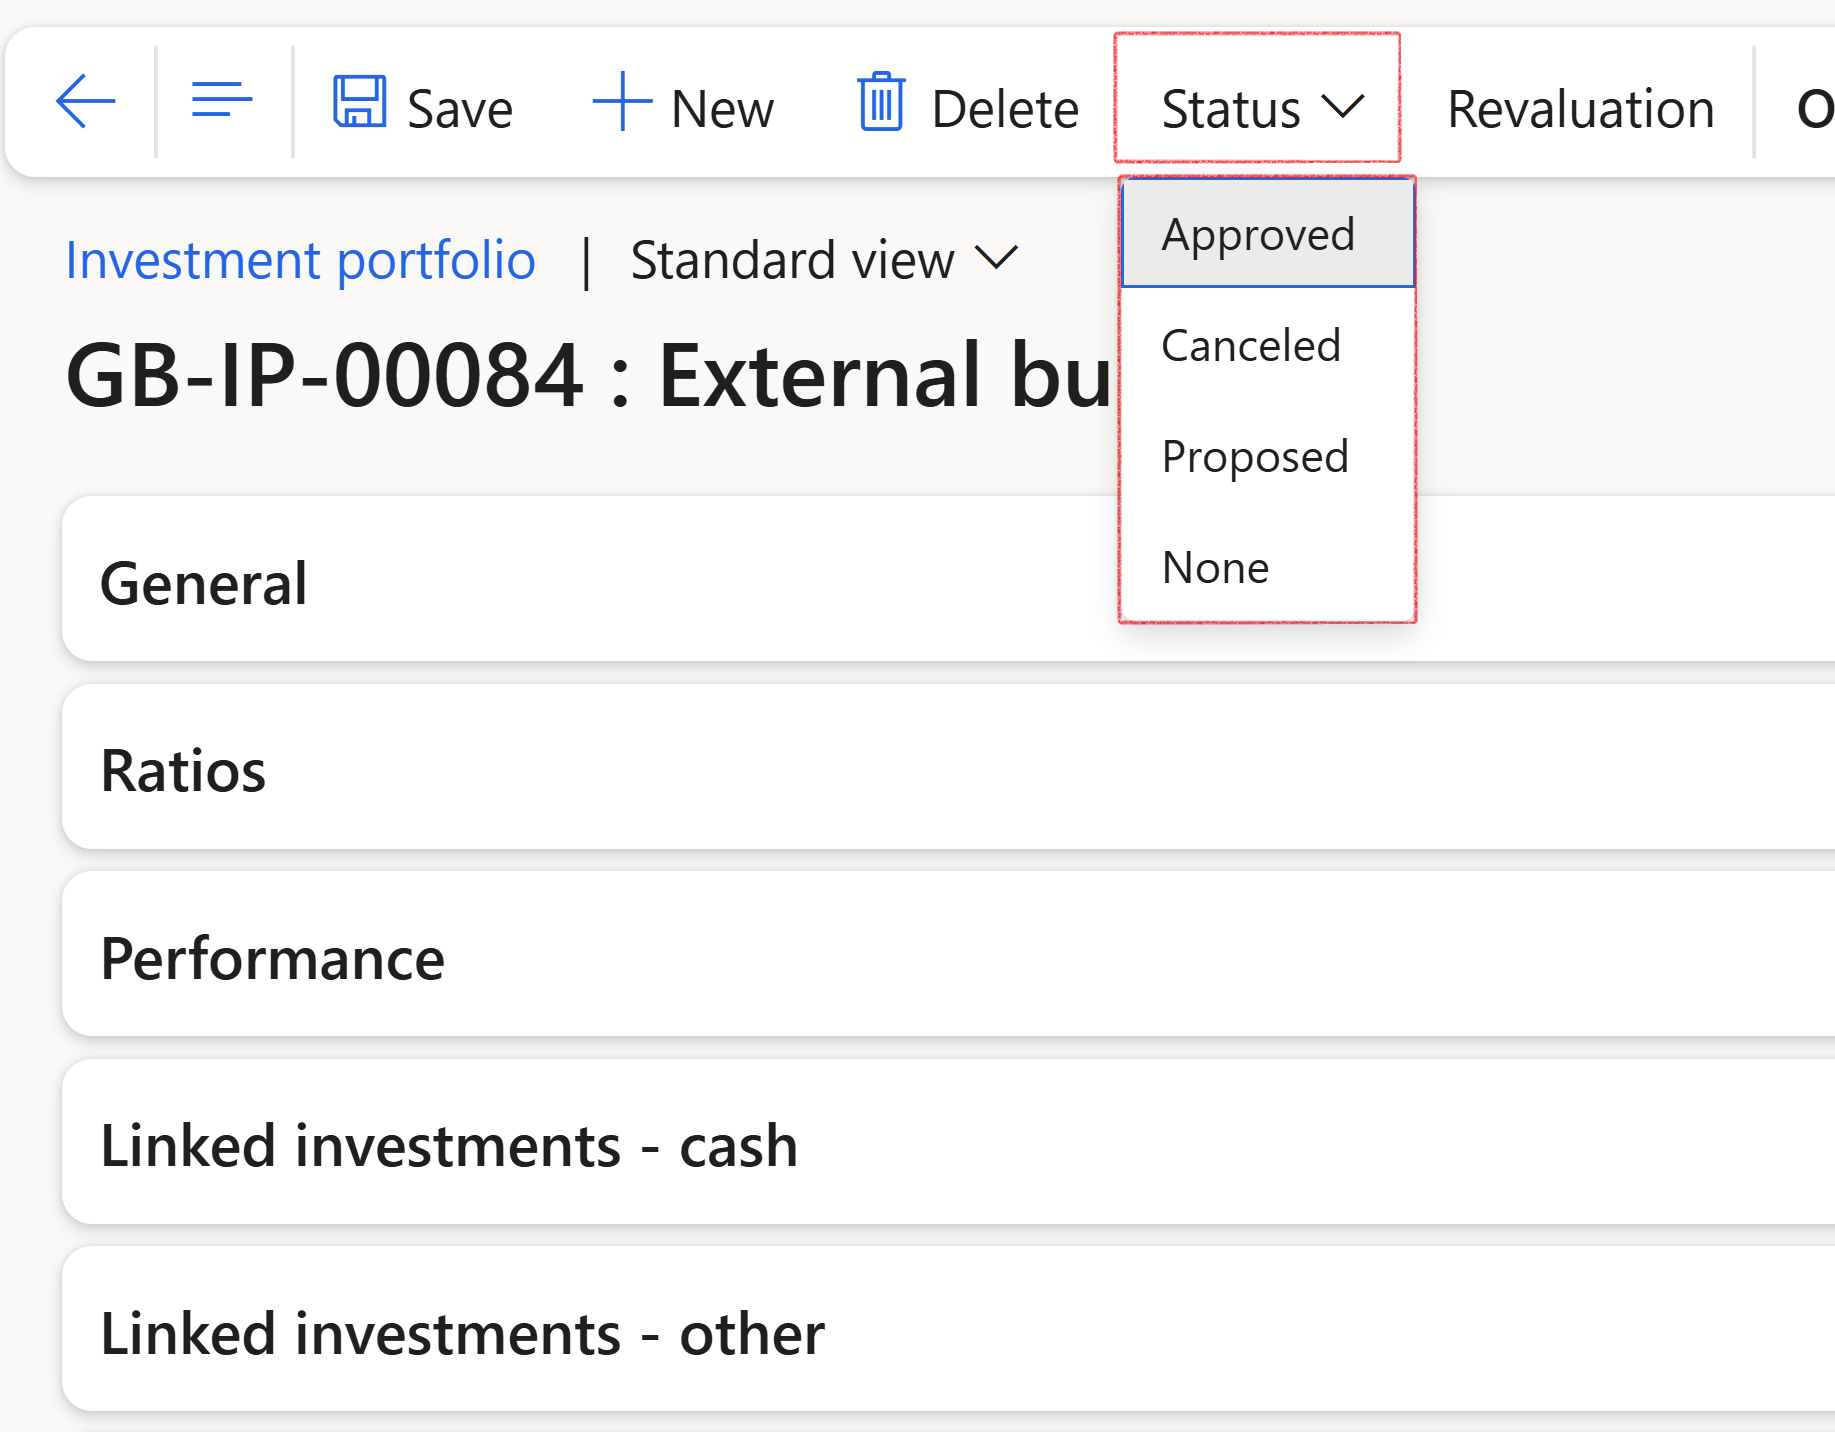Expand Linked investments - other section
Screen dimensions: 1835x1432
pyautogui.click(x=948, y=1329)
